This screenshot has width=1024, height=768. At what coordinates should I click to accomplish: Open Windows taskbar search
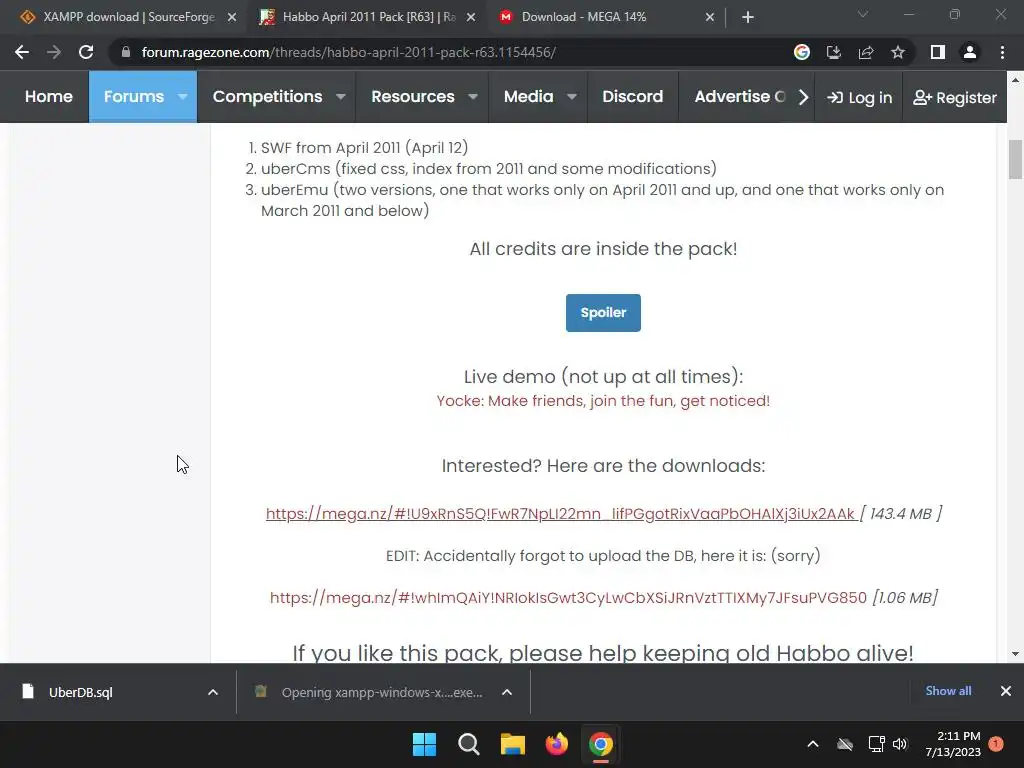[x=468, y=744]
